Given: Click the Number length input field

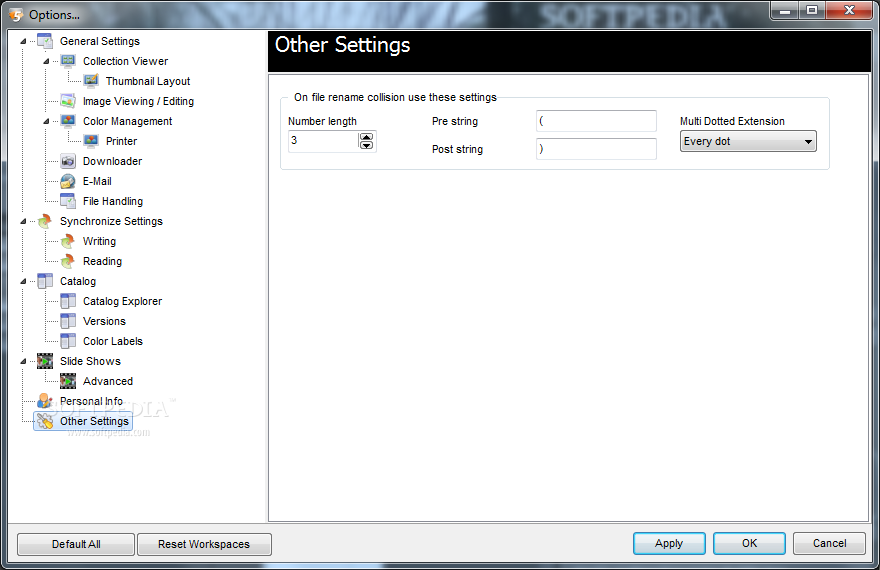Looking at the screenshot, I should [323, 141].
